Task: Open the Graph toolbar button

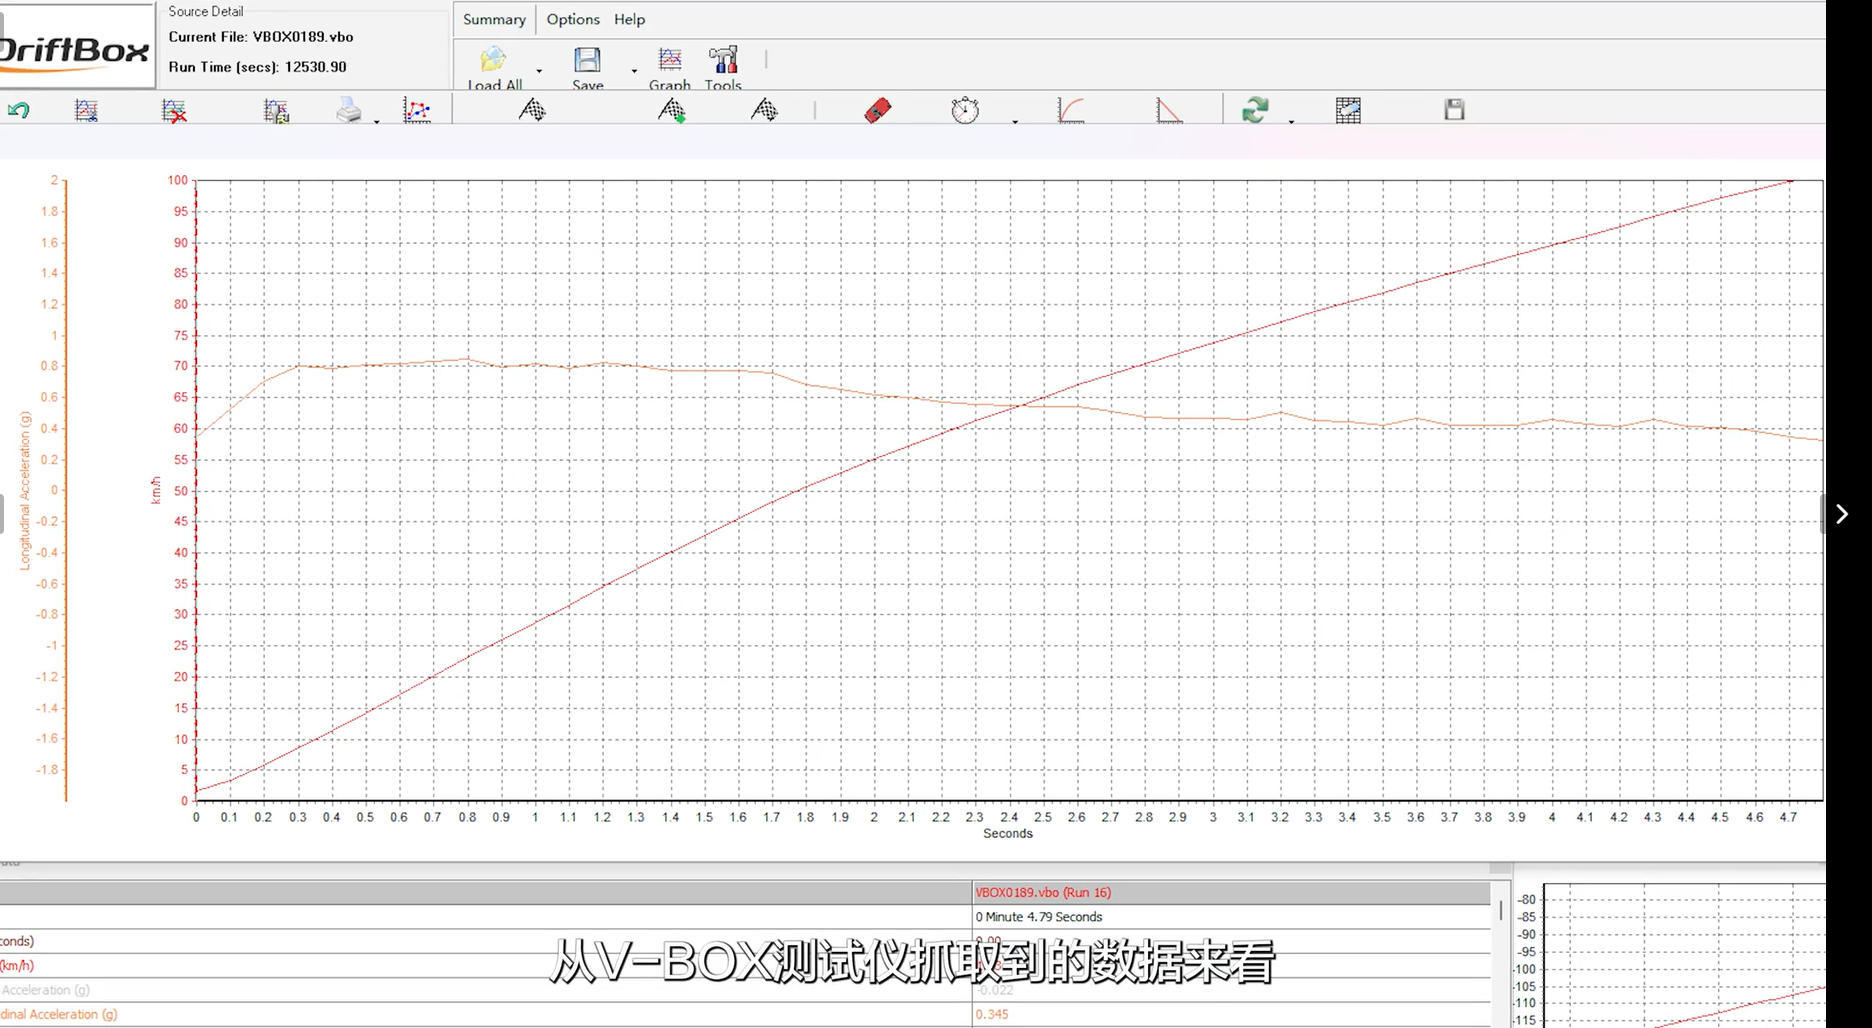Action: 669,62
